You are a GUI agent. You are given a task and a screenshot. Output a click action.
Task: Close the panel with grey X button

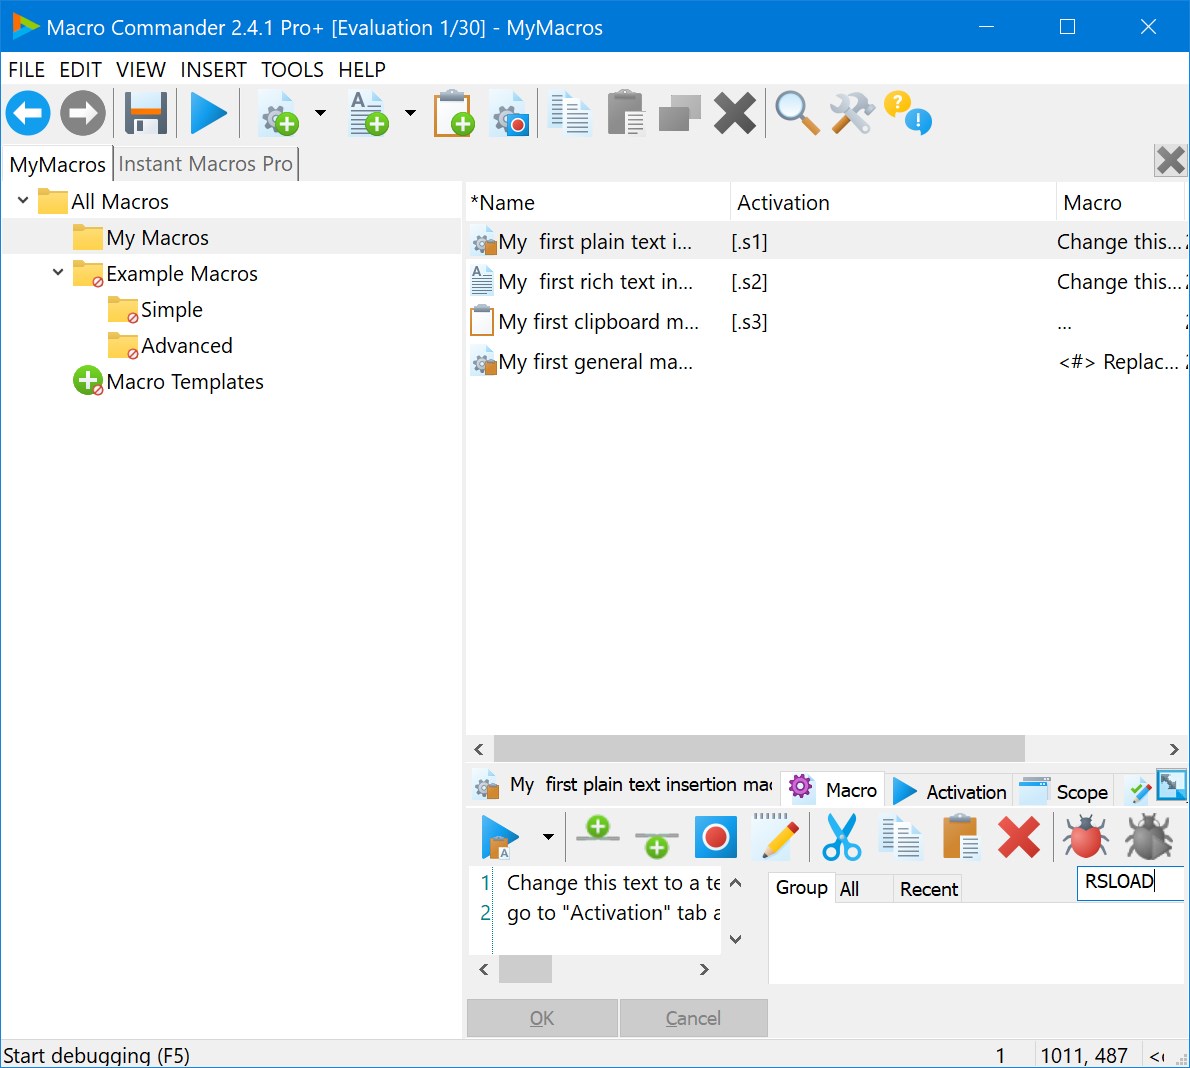[x=1171, y=161]
